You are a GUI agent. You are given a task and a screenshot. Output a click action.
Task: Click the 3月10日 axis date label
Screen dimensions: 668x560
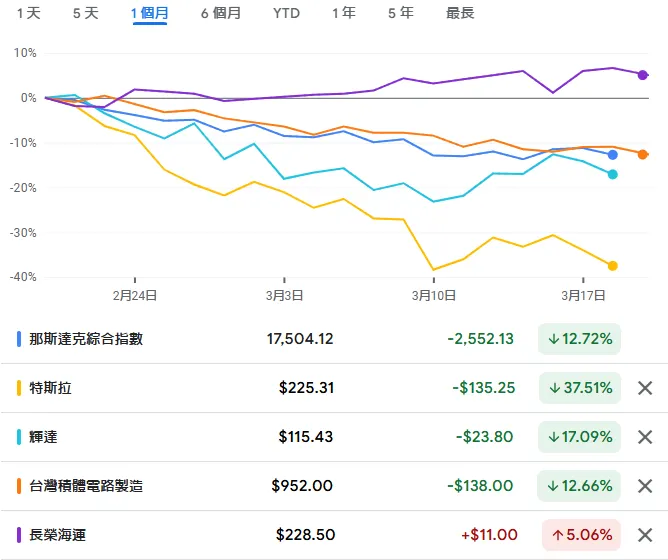[434, 295]
